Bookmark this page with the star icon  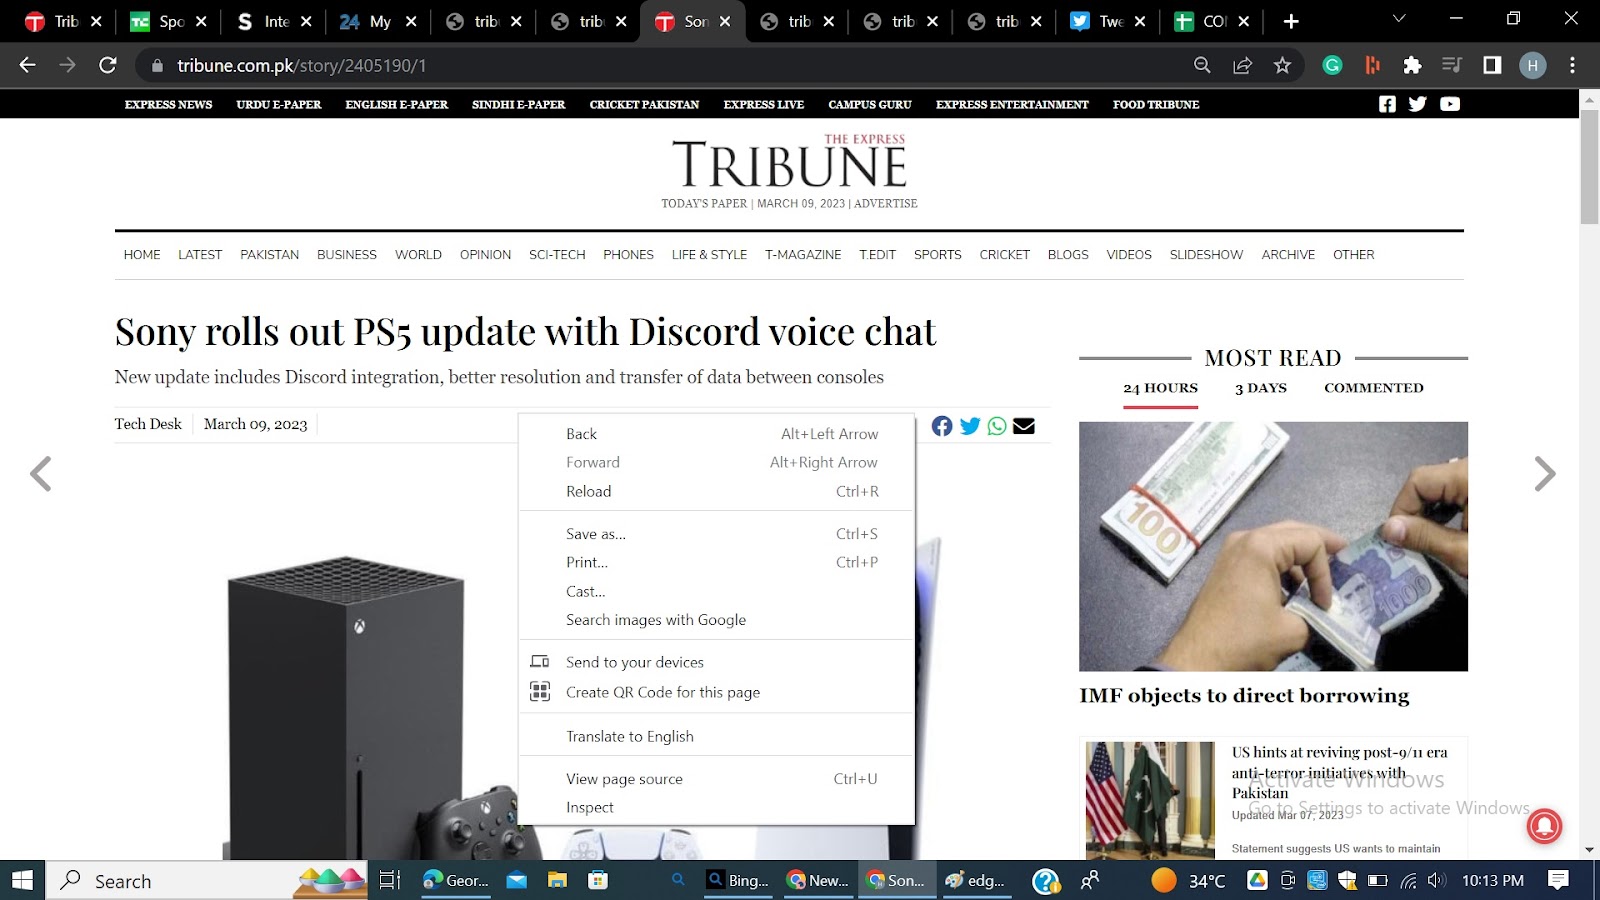pos(1282,65)
